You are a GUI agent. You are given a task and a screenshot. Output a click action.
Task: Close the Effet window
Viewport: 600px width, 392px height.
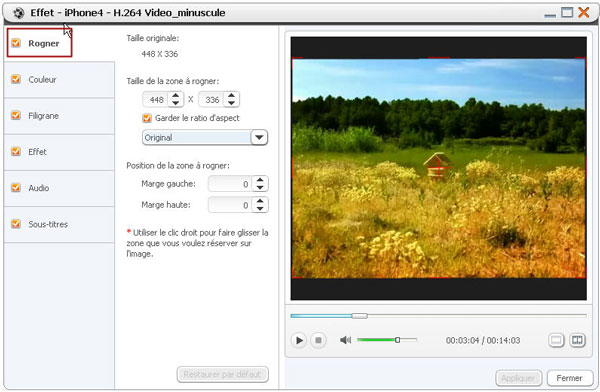click(584, 13)
